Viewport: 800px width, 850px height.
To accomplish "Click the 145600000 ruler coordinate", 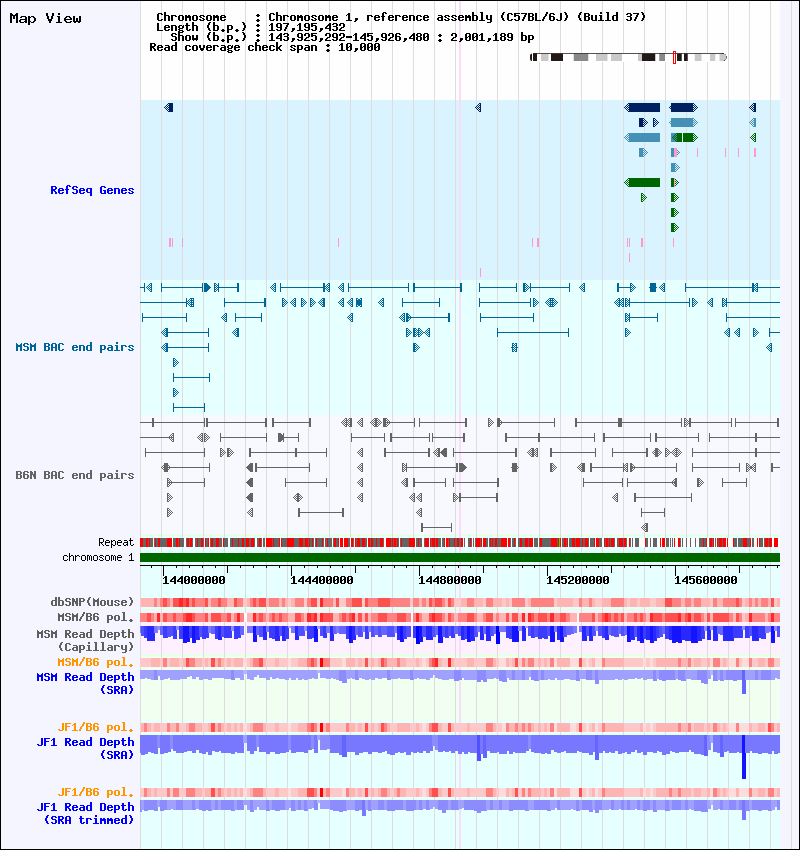I will click(x=706, y=580).
